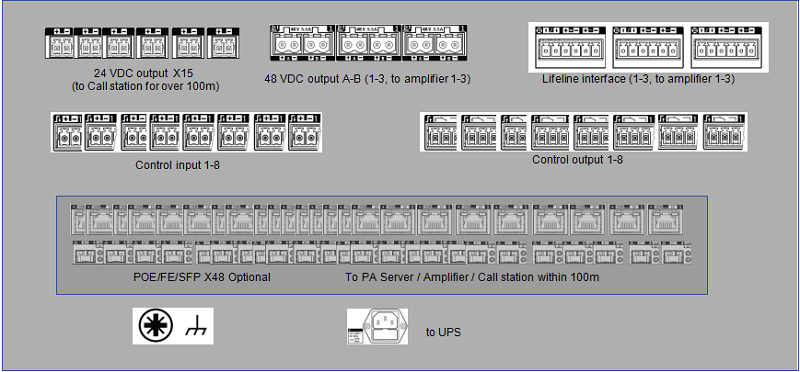The image size is (800, 372).
Task: Click "(to Call station for over 100m)" text
Action: pyautogui.click(x=146, y=87)
